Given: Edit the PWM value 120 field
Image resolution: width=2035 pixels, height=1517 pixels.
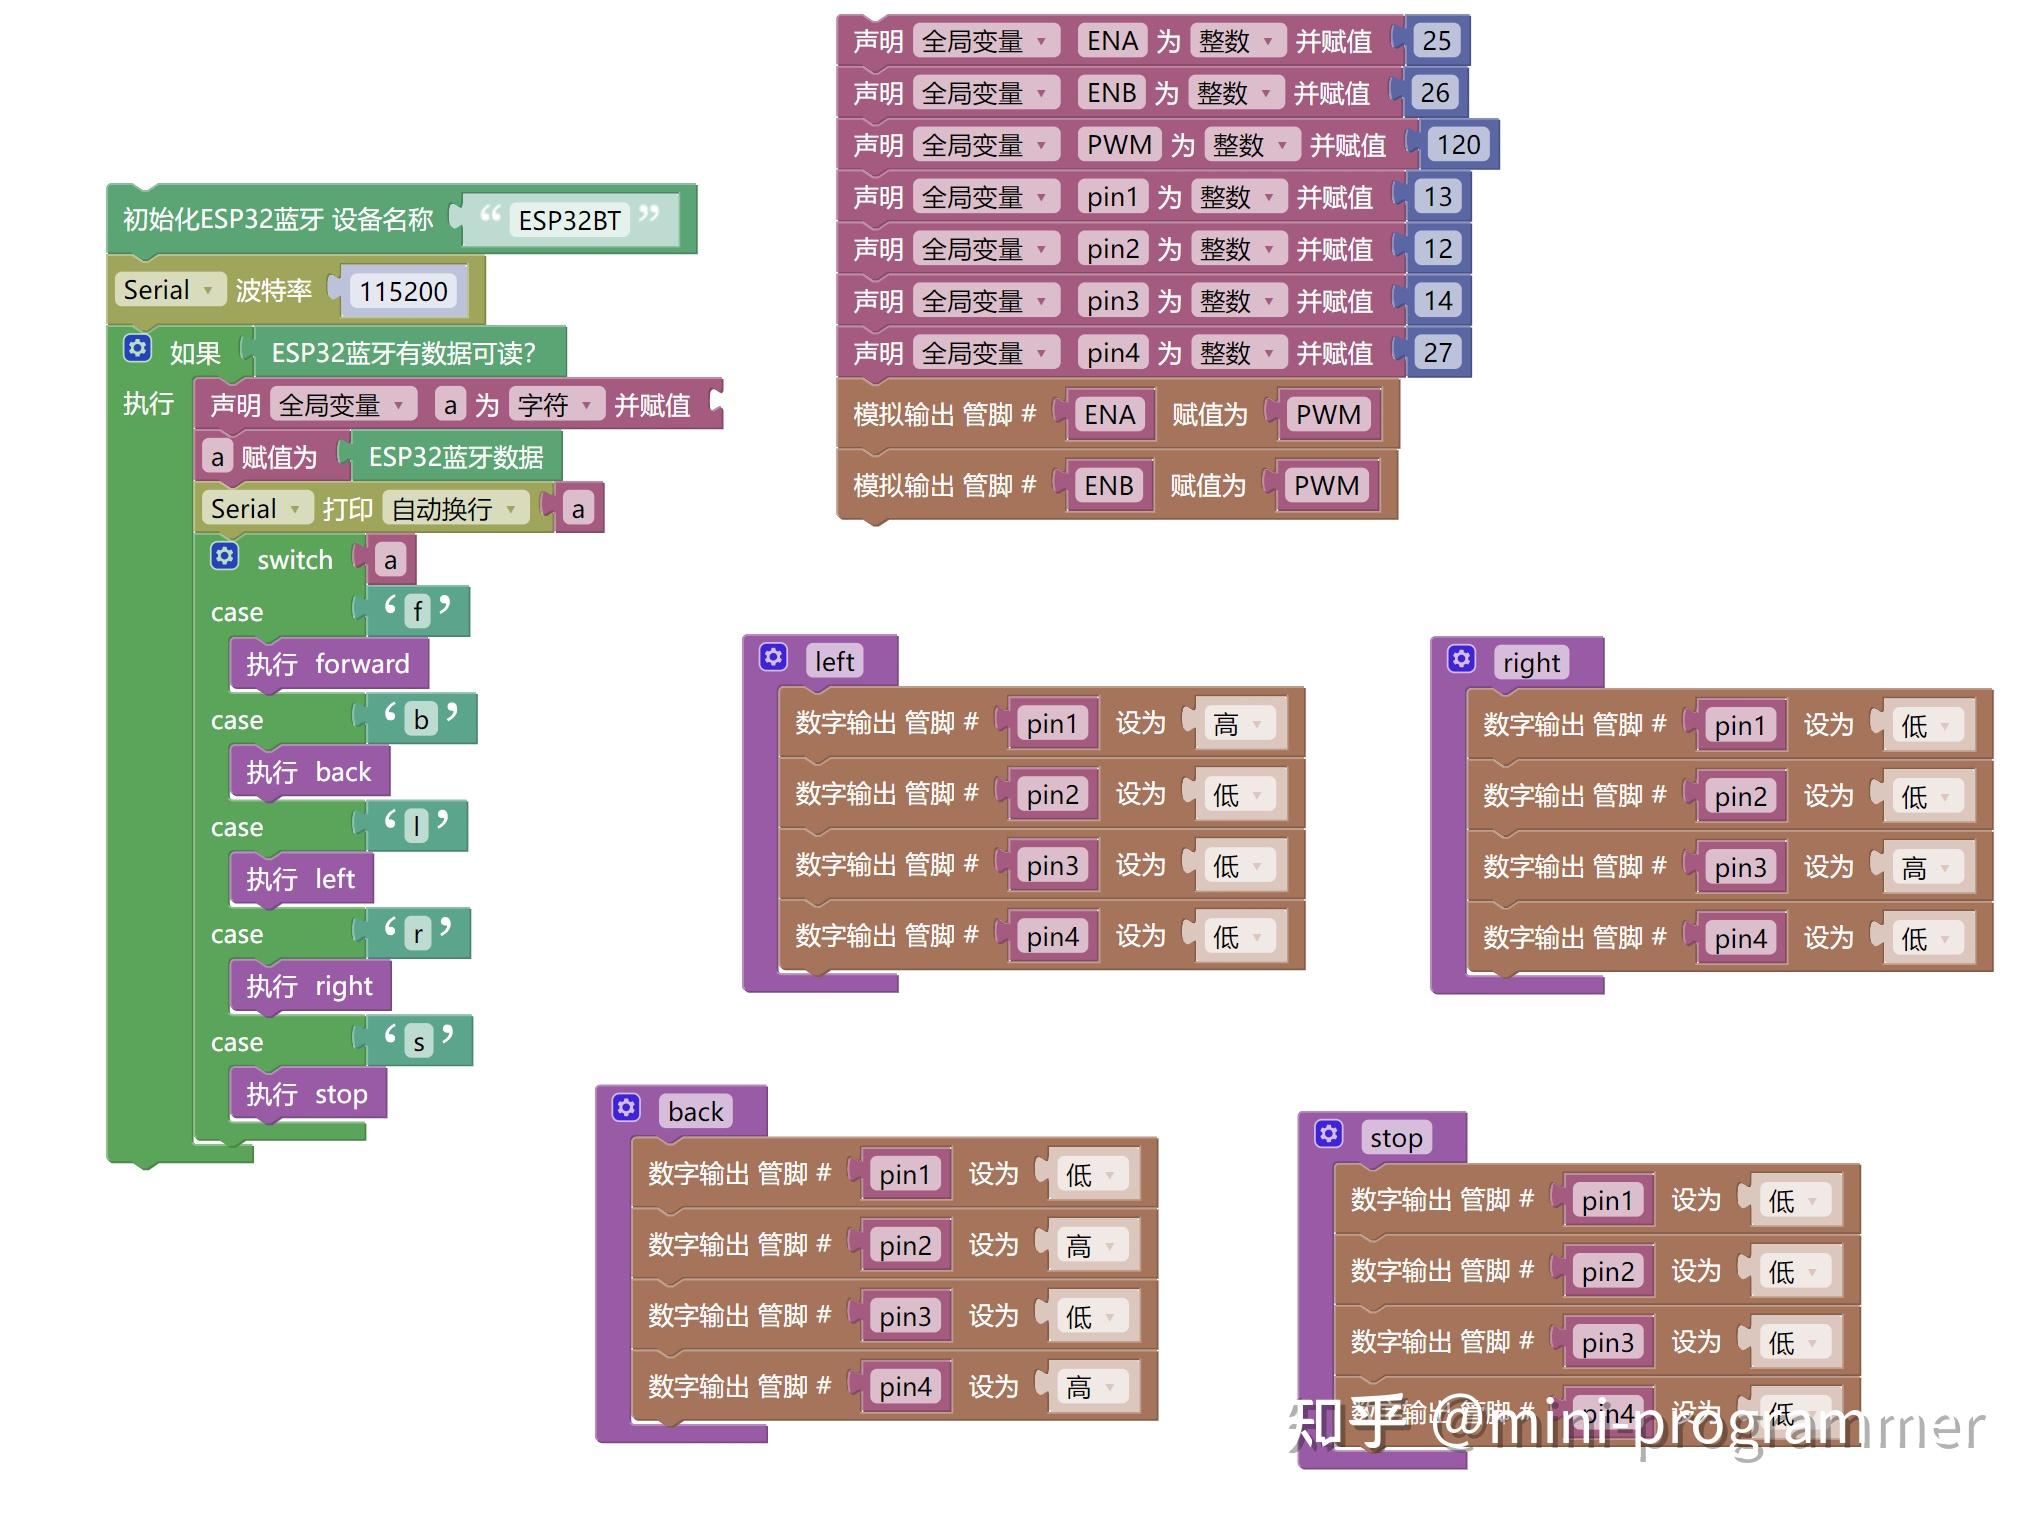Looking at the screenshot, I should pyautogui.click(x=1459, y=145).
